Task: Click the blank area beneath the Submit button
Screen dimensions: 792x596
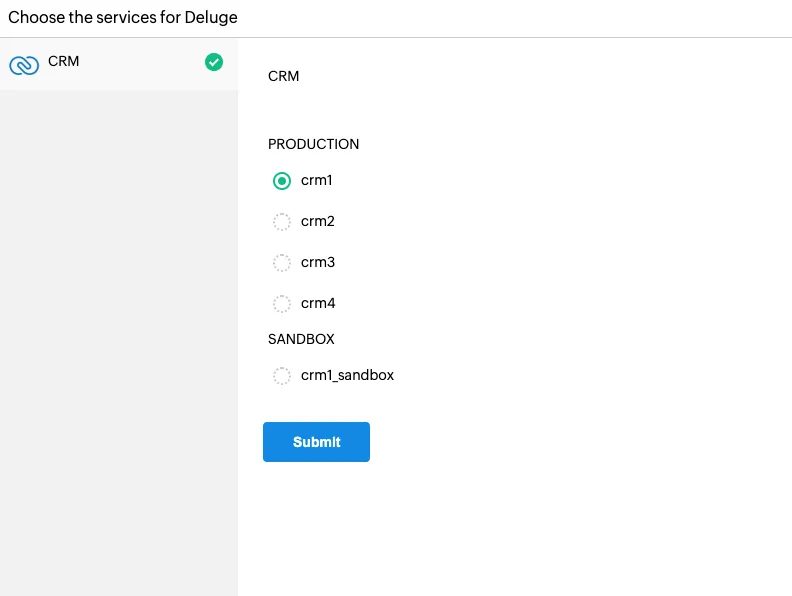Action: (515, 529)
